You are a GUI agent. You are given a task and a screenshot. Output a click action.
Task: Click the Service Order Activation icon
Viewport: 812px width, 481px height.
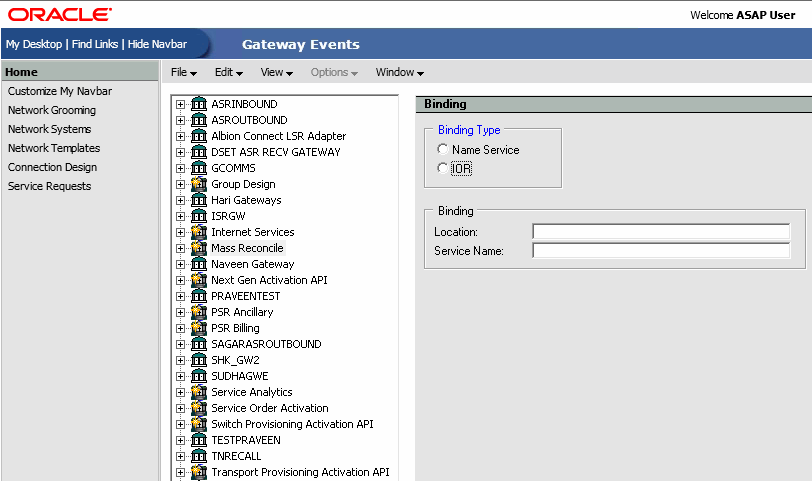tap(199, 409)
